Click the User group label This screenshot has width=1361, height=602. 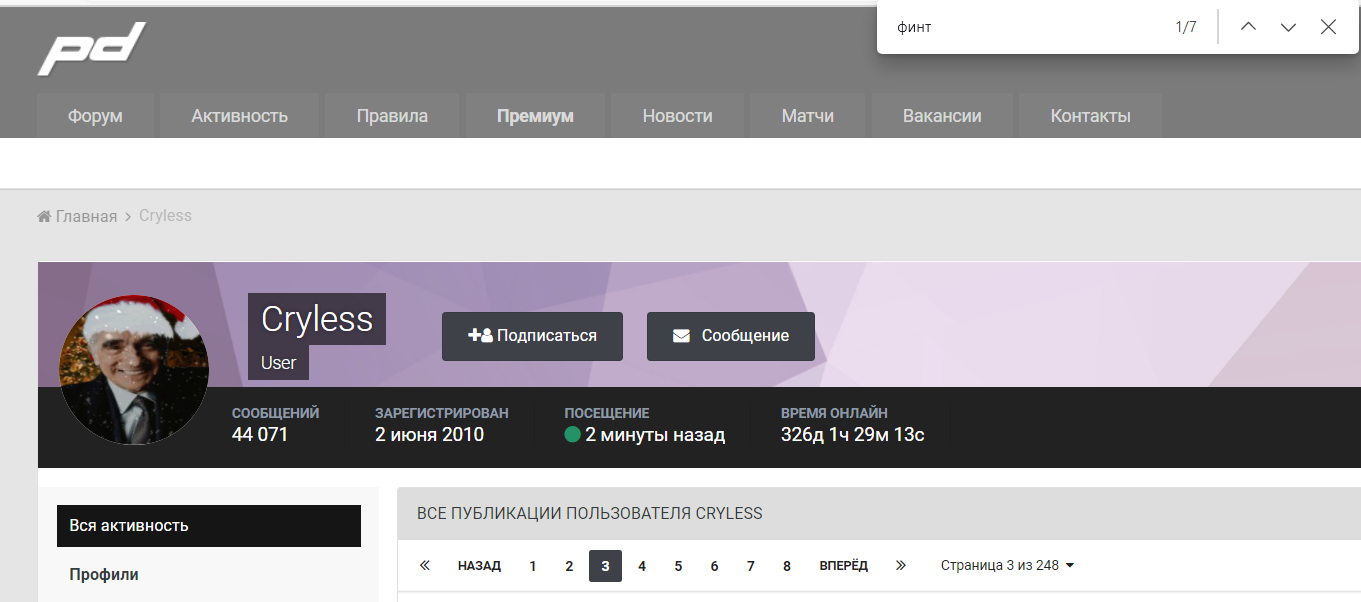(278, 363)
